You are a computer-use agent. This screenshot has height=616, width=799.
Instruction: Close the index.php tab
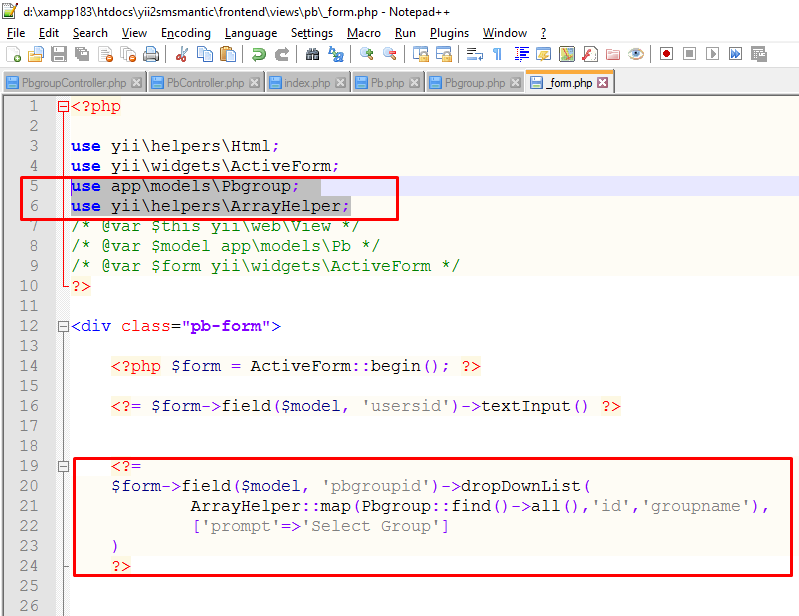(340, 83)
